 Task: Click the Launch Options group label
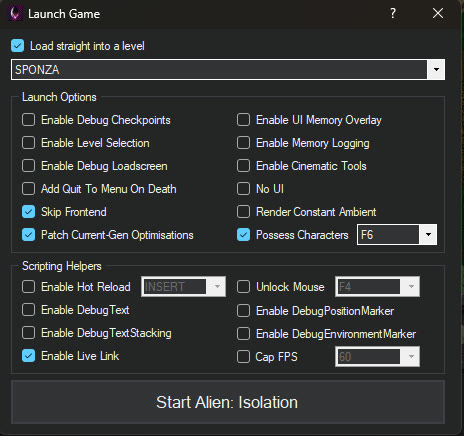[59, 97]
